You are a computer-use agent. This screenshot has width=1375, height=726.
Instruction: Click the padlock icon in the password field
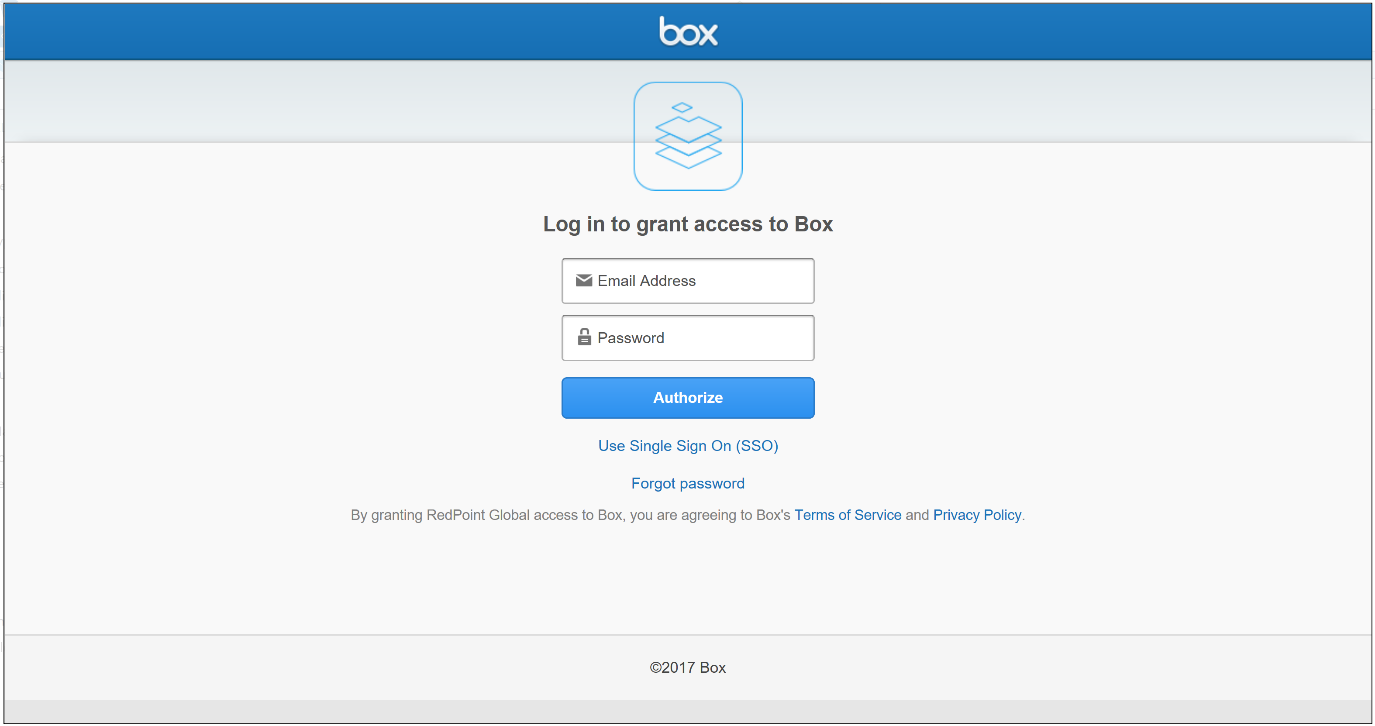(x=584, y=338)
